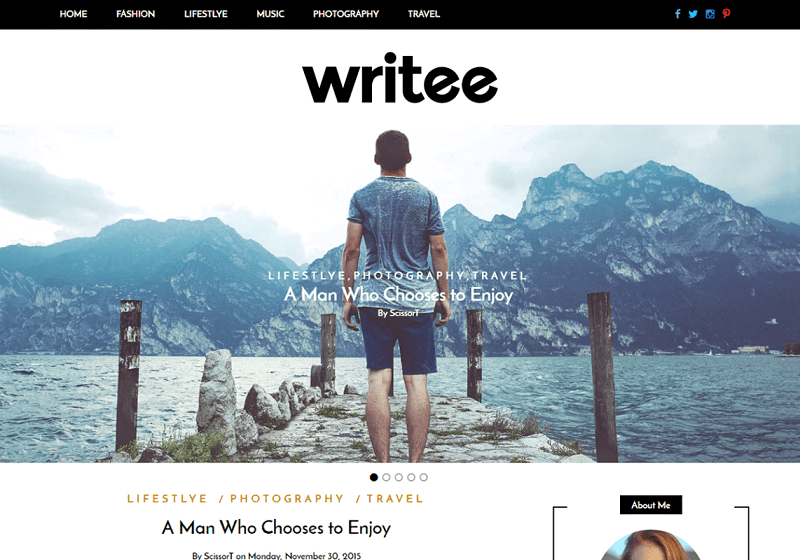Open the Pinterest social icon
Image resolution: width=800 pixels, height=560 pixels.
point(726,14)
